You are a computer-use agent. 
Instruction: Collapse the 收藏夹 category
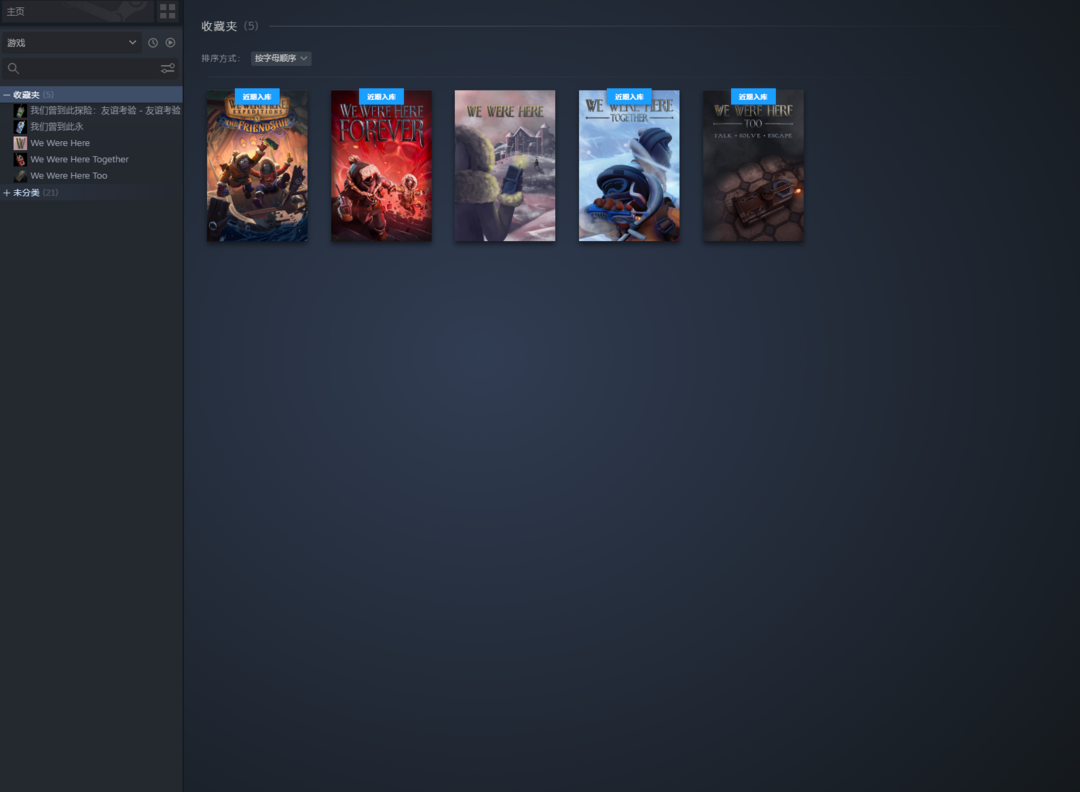(7, 95)
